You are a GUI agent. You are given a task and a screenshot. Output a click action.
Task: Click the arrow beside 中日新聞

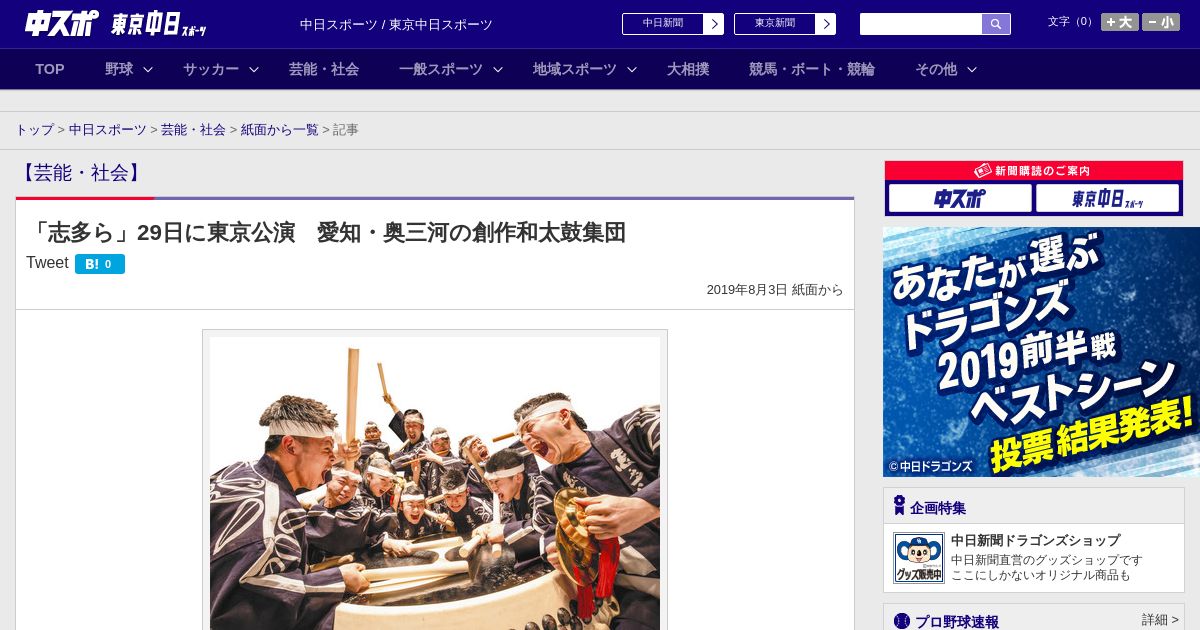[714, 24]
